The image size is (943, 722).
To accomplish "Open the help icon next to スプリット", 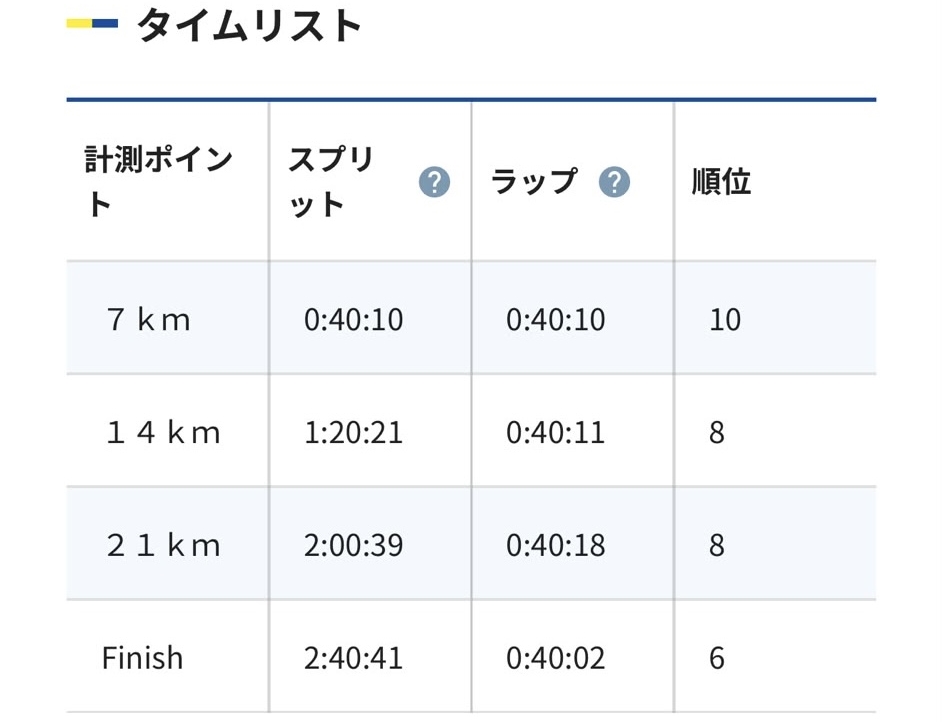I will pyautogui.click(x=434, y=182).
